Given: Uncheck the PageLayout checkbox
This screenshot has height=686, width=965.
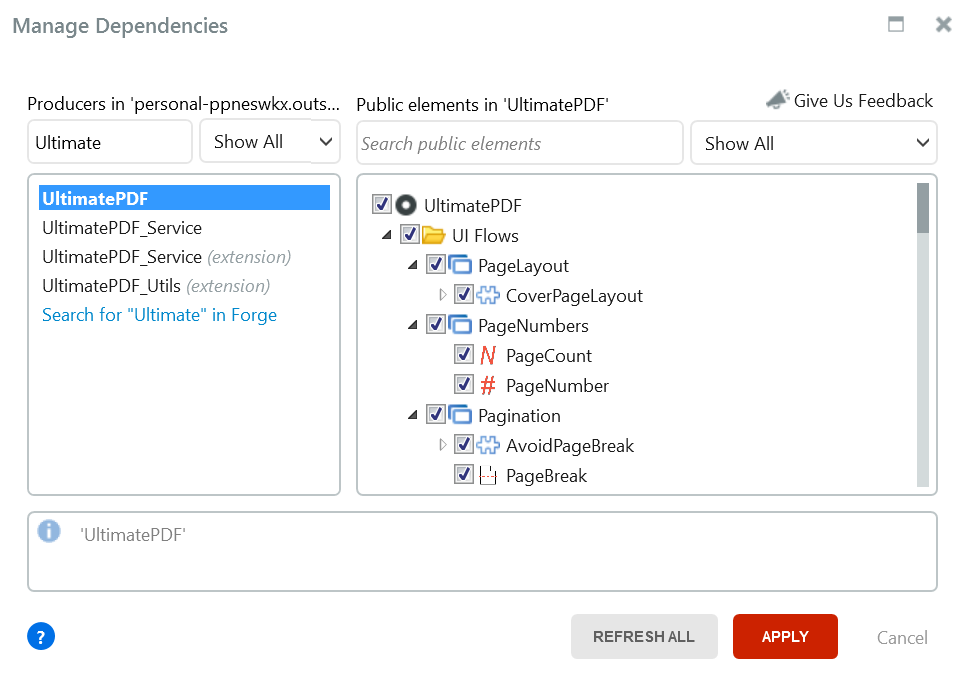Looking at the screenshot, I should [436, 265].
